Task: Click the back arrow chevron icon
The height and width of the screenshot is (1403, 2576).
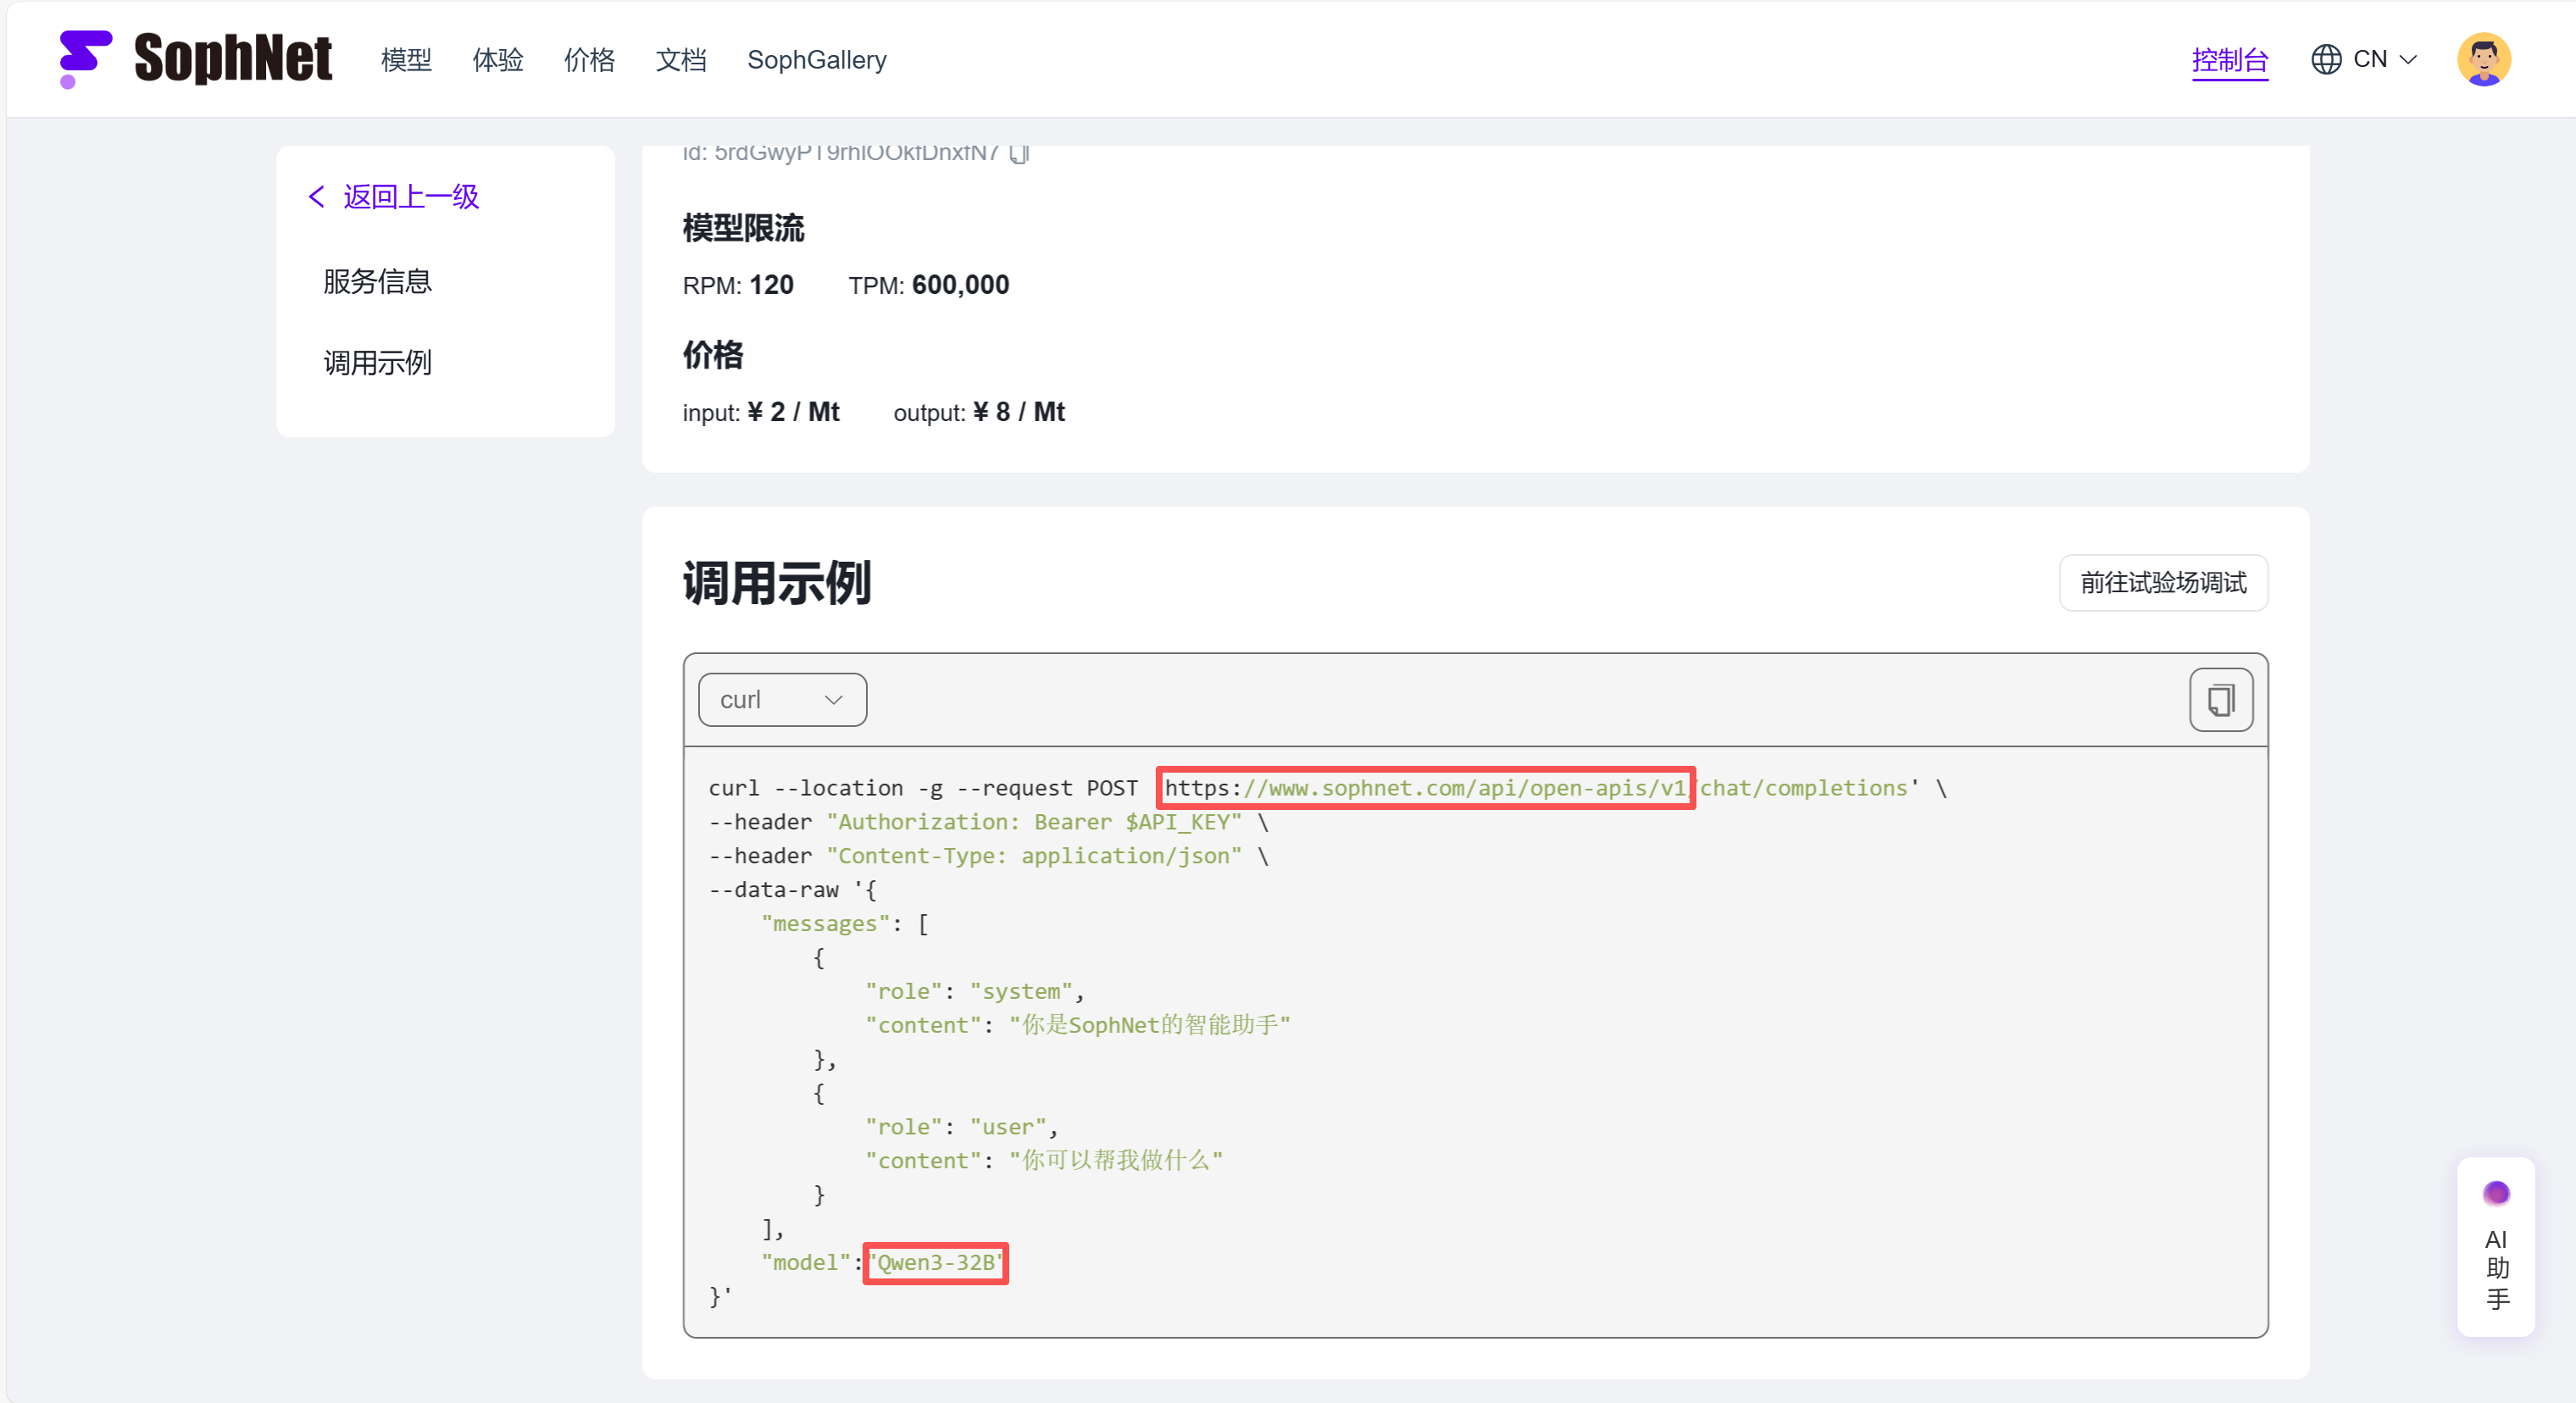Action: tap(317, 196)
